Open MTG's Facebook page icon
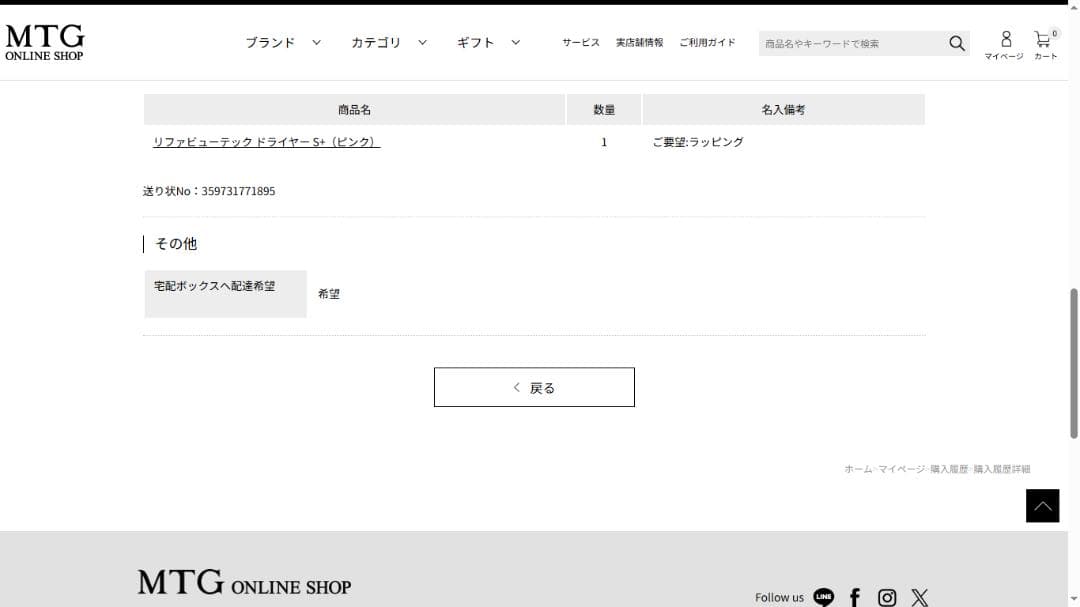Screen dimensions: 1080x607 pos(854,597)
